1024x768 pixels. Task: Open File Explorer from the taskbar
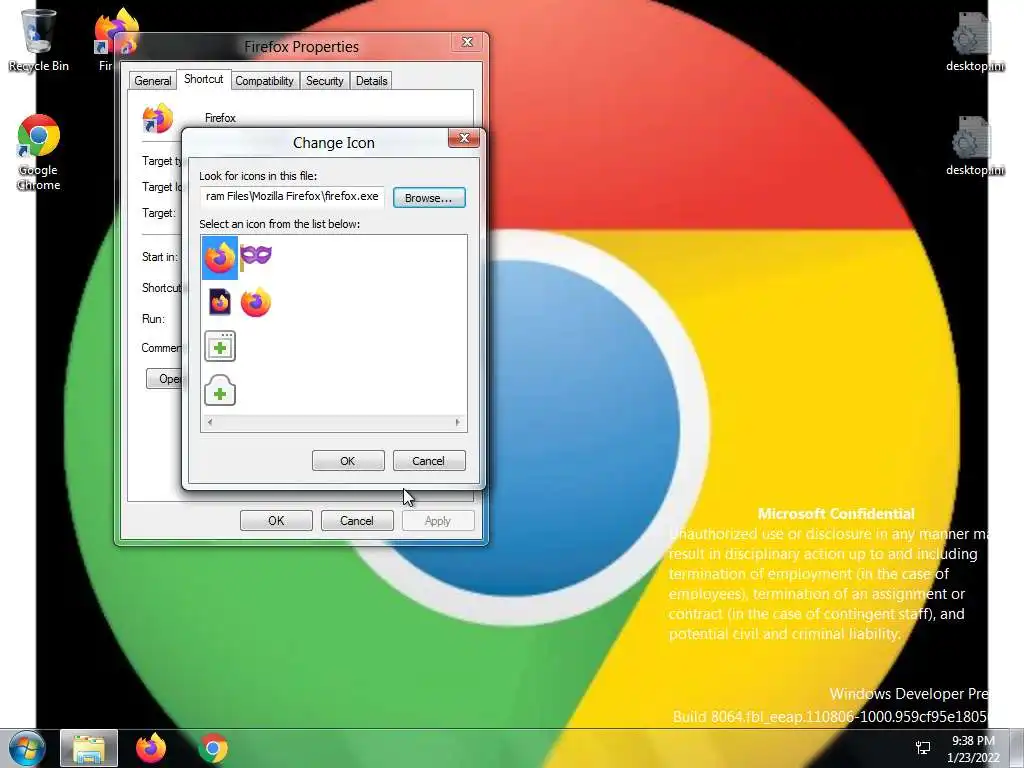[89, 748]
